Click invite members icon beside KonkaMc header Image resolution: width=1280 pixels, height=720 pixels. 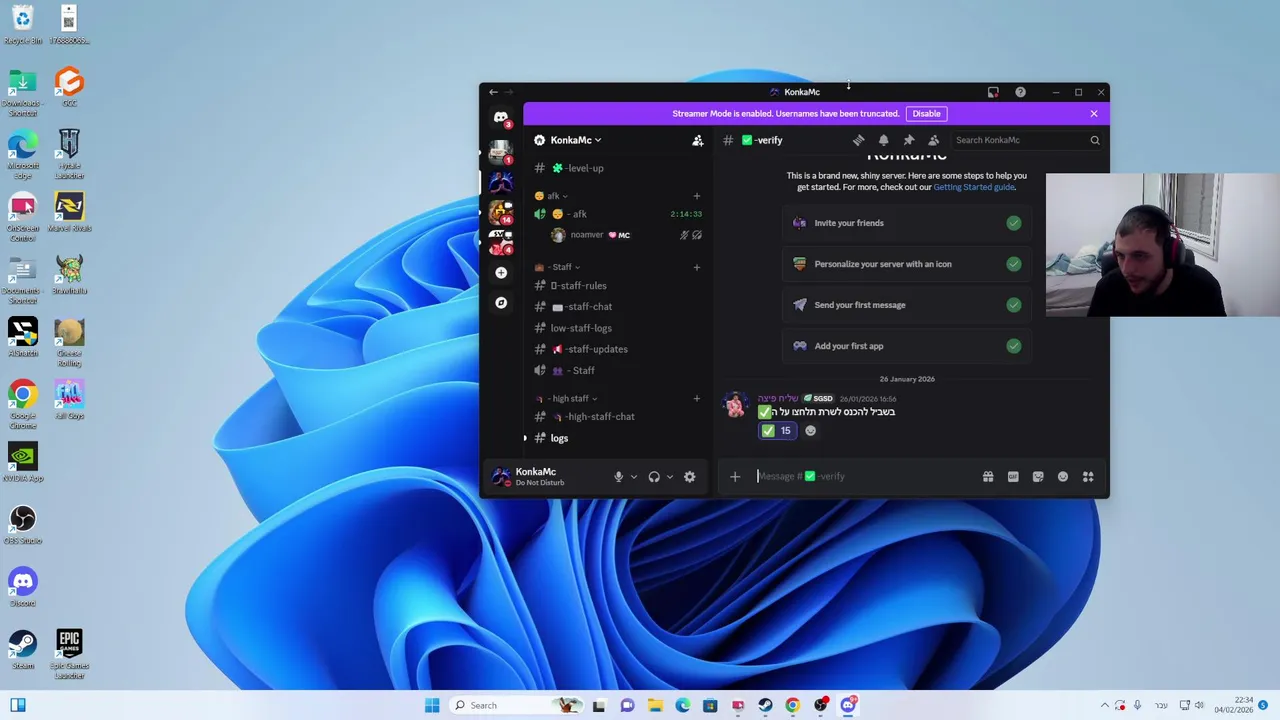click(697, 140)
